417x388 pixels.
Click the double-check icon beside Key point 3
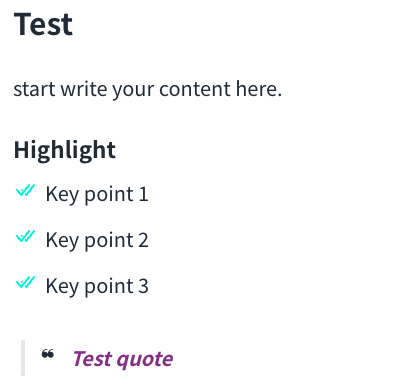pyautogui.click(x=25, y=283)
